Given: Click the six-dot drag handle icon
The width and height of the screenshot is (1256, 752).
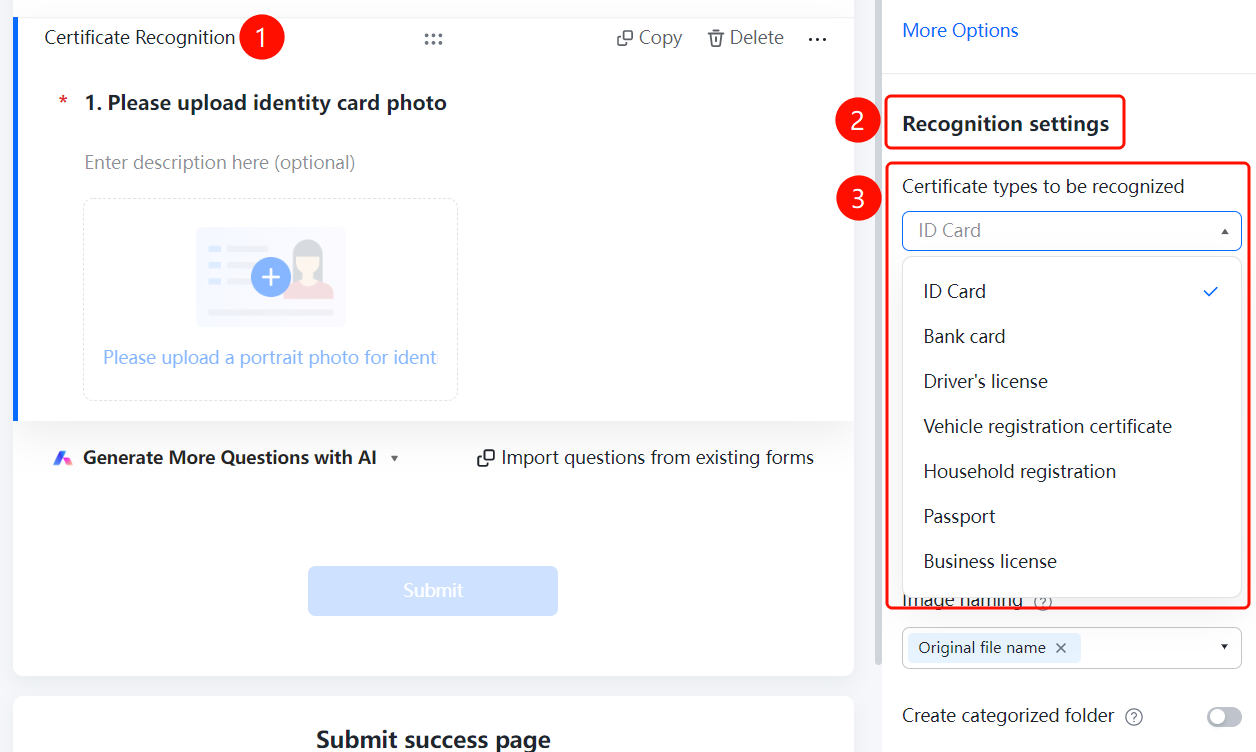Looking at the screenshot, I should (433, 39).
